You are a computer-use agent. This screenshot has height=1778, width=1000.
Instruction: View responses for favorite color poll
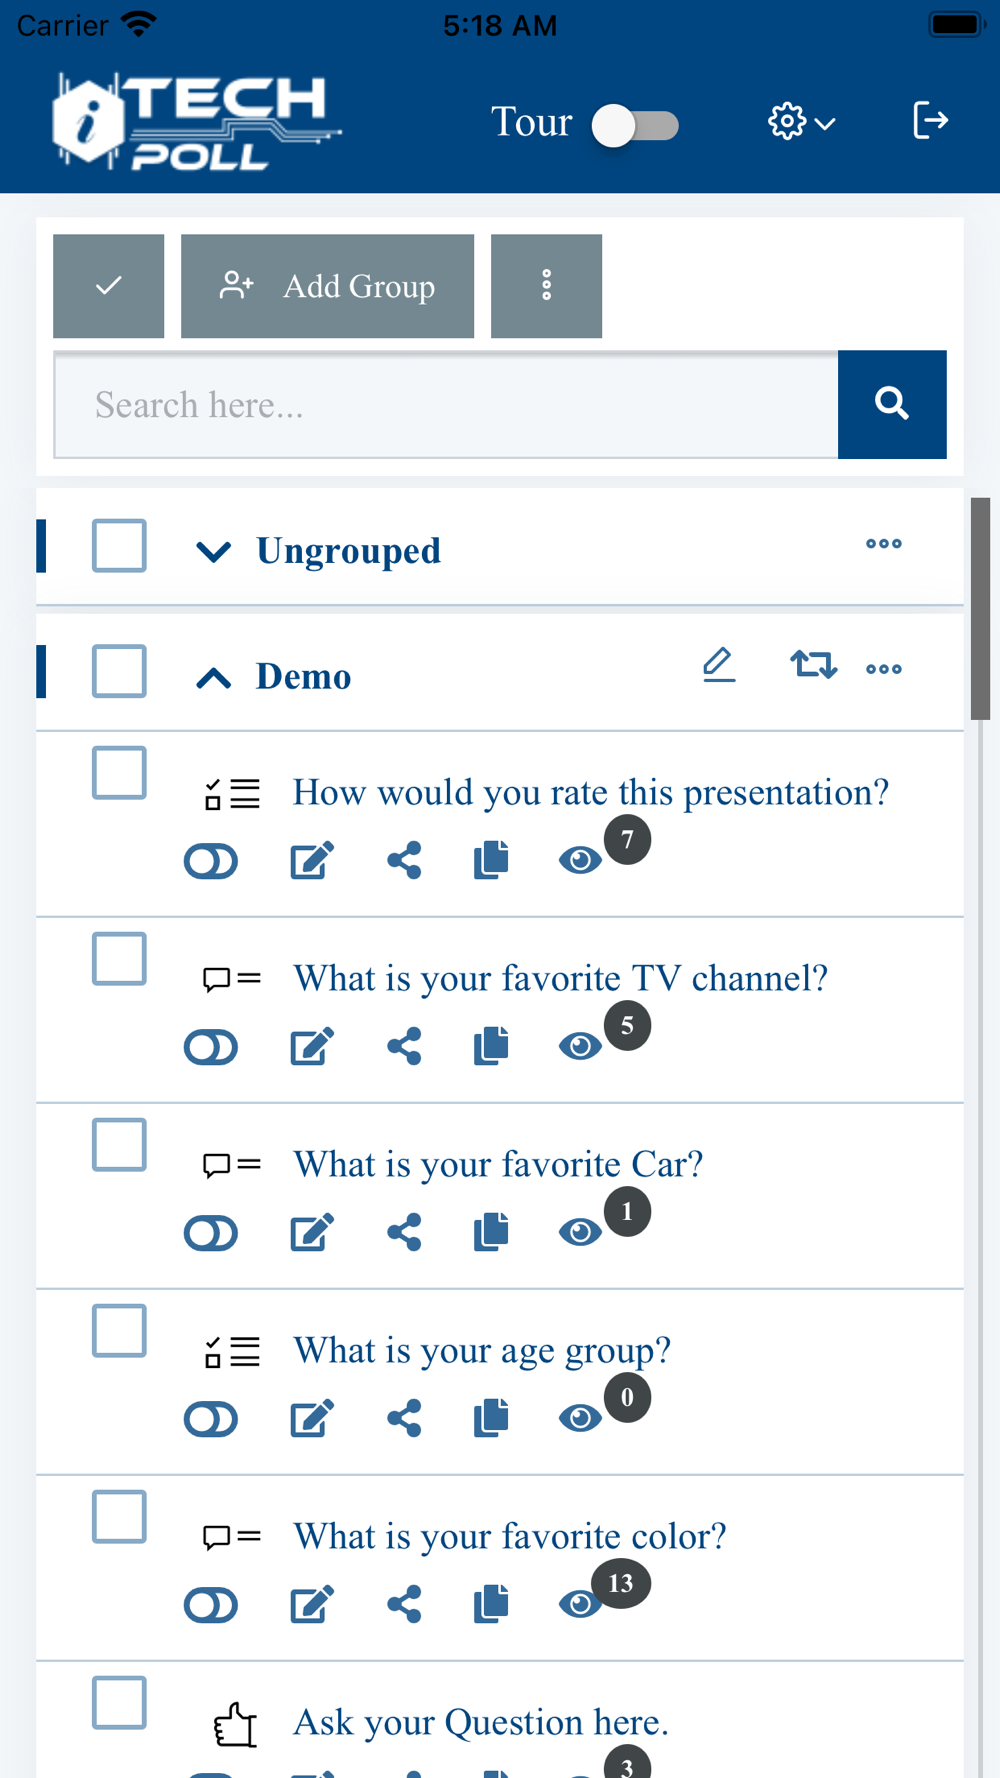[x=580, y=1604]
